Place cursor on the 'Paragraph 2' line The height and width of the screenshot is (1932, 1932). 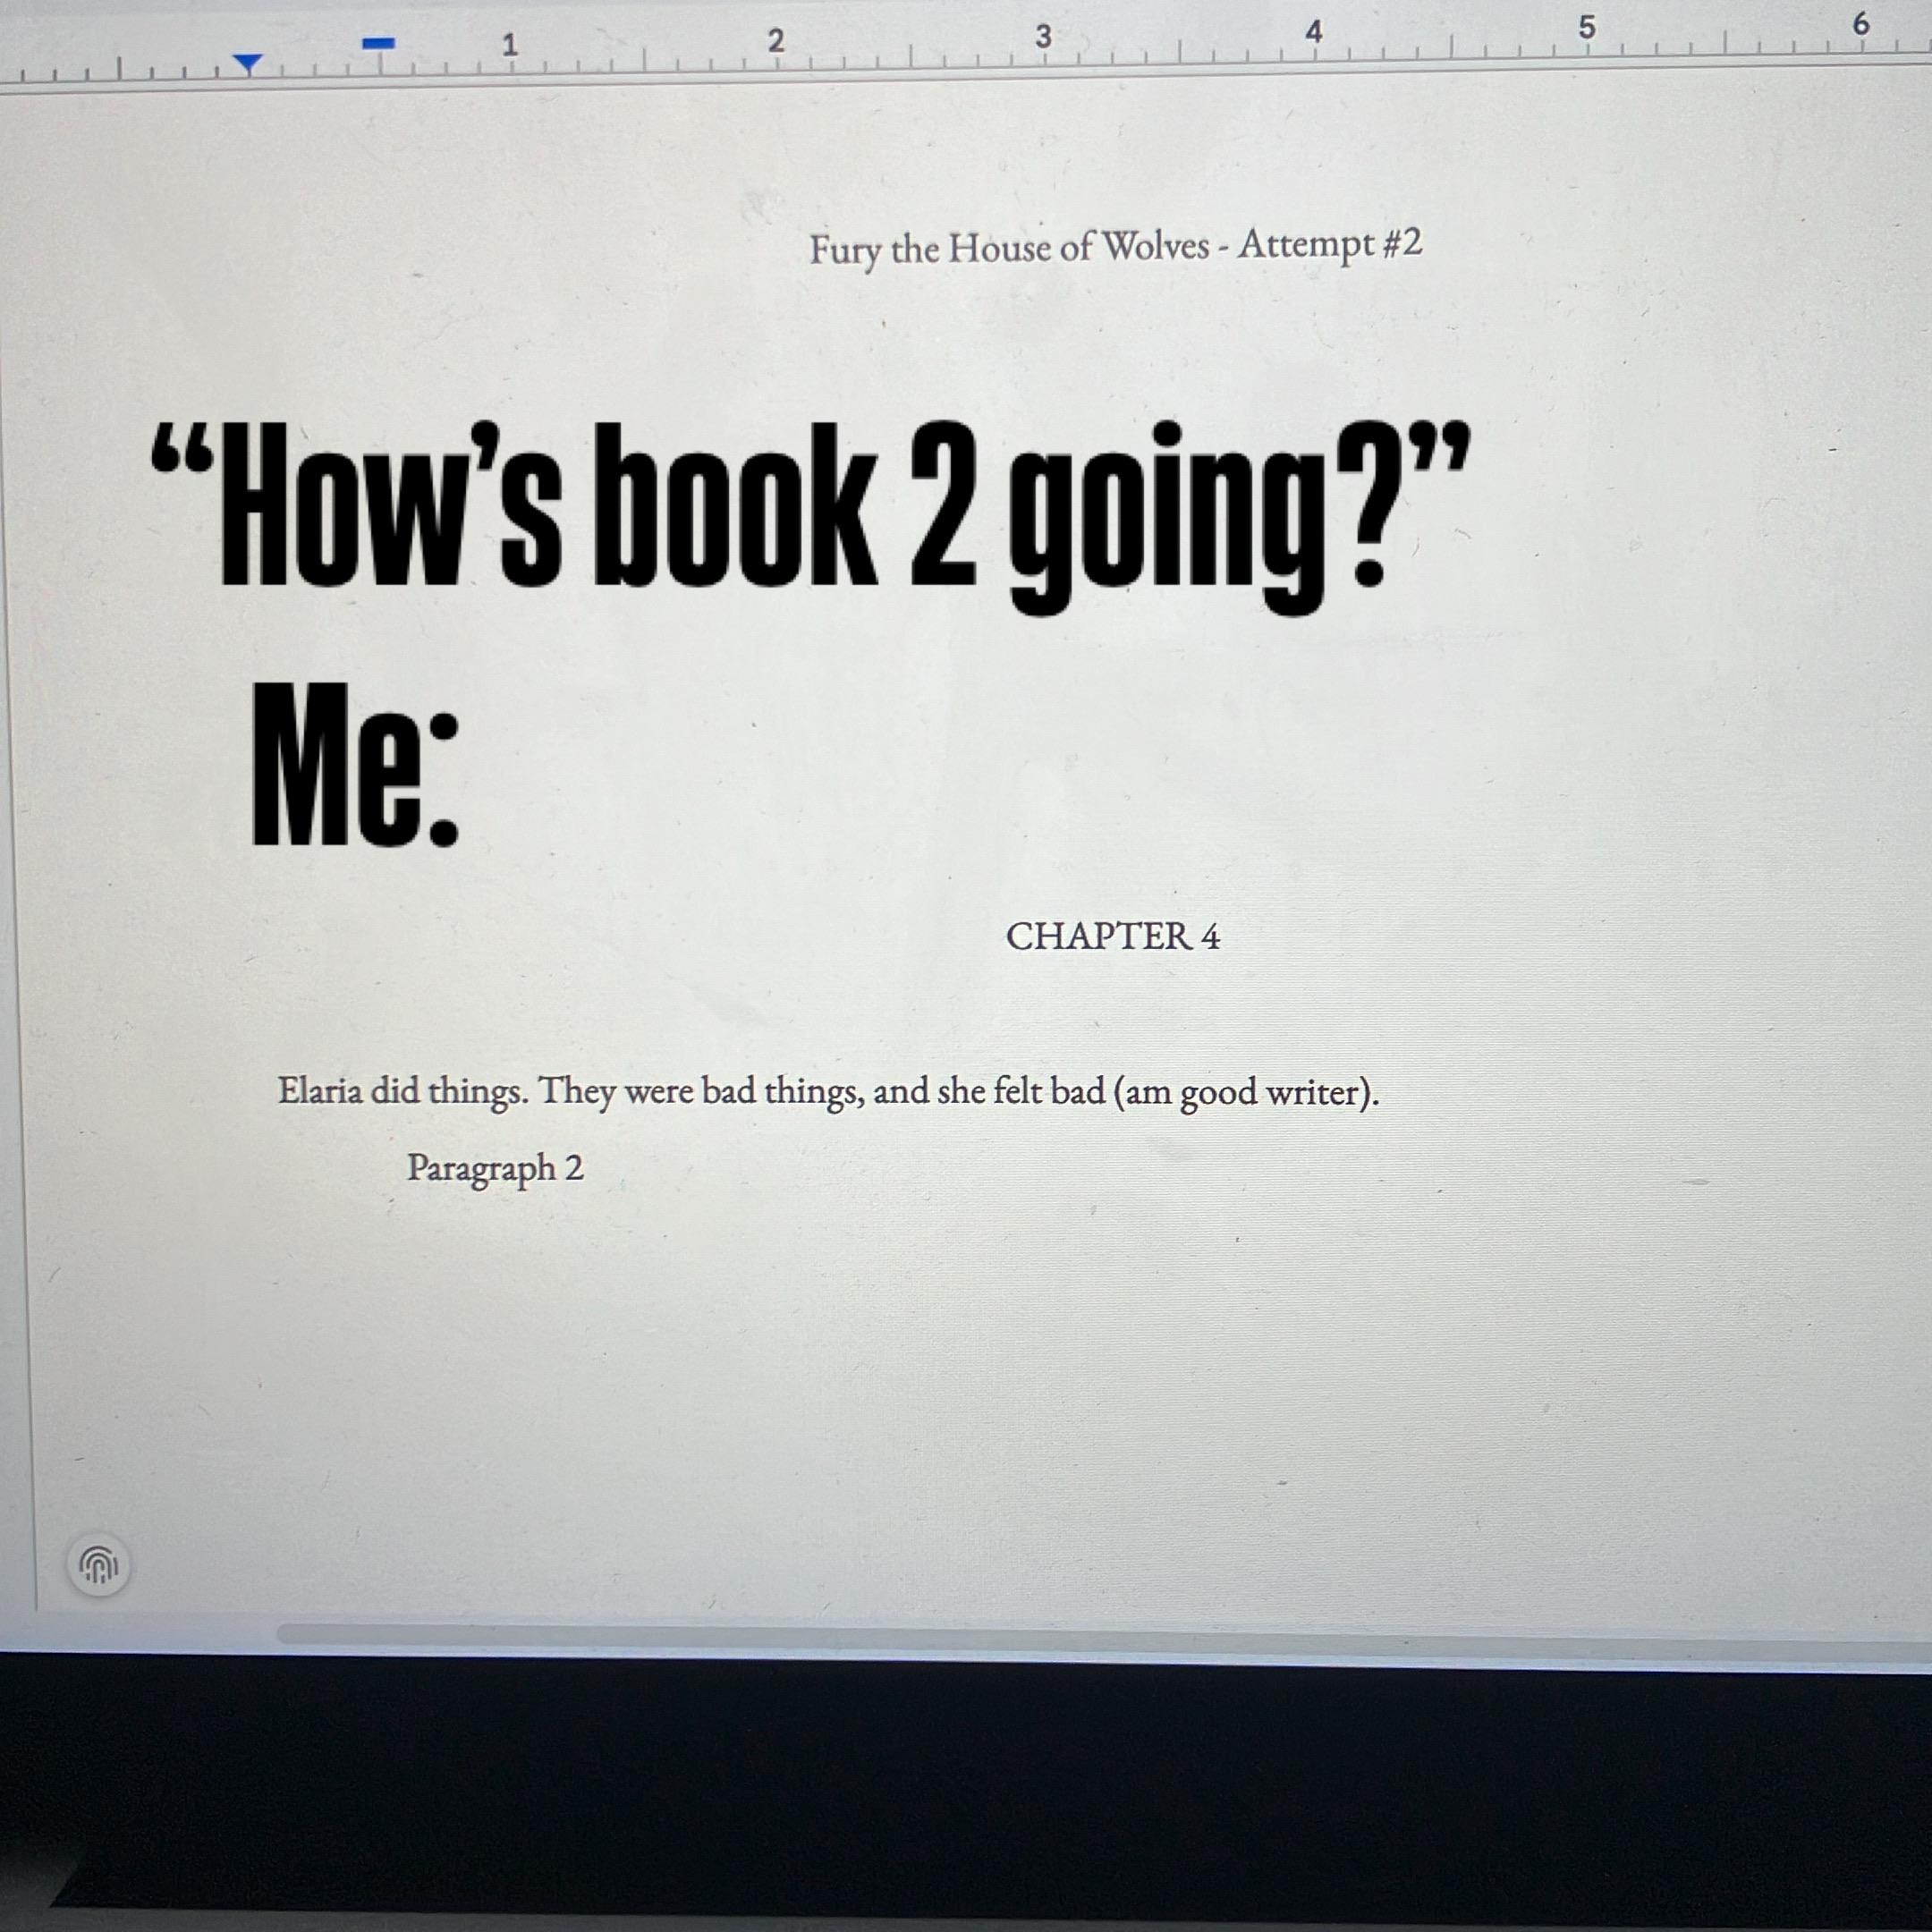coord(495,1168)
